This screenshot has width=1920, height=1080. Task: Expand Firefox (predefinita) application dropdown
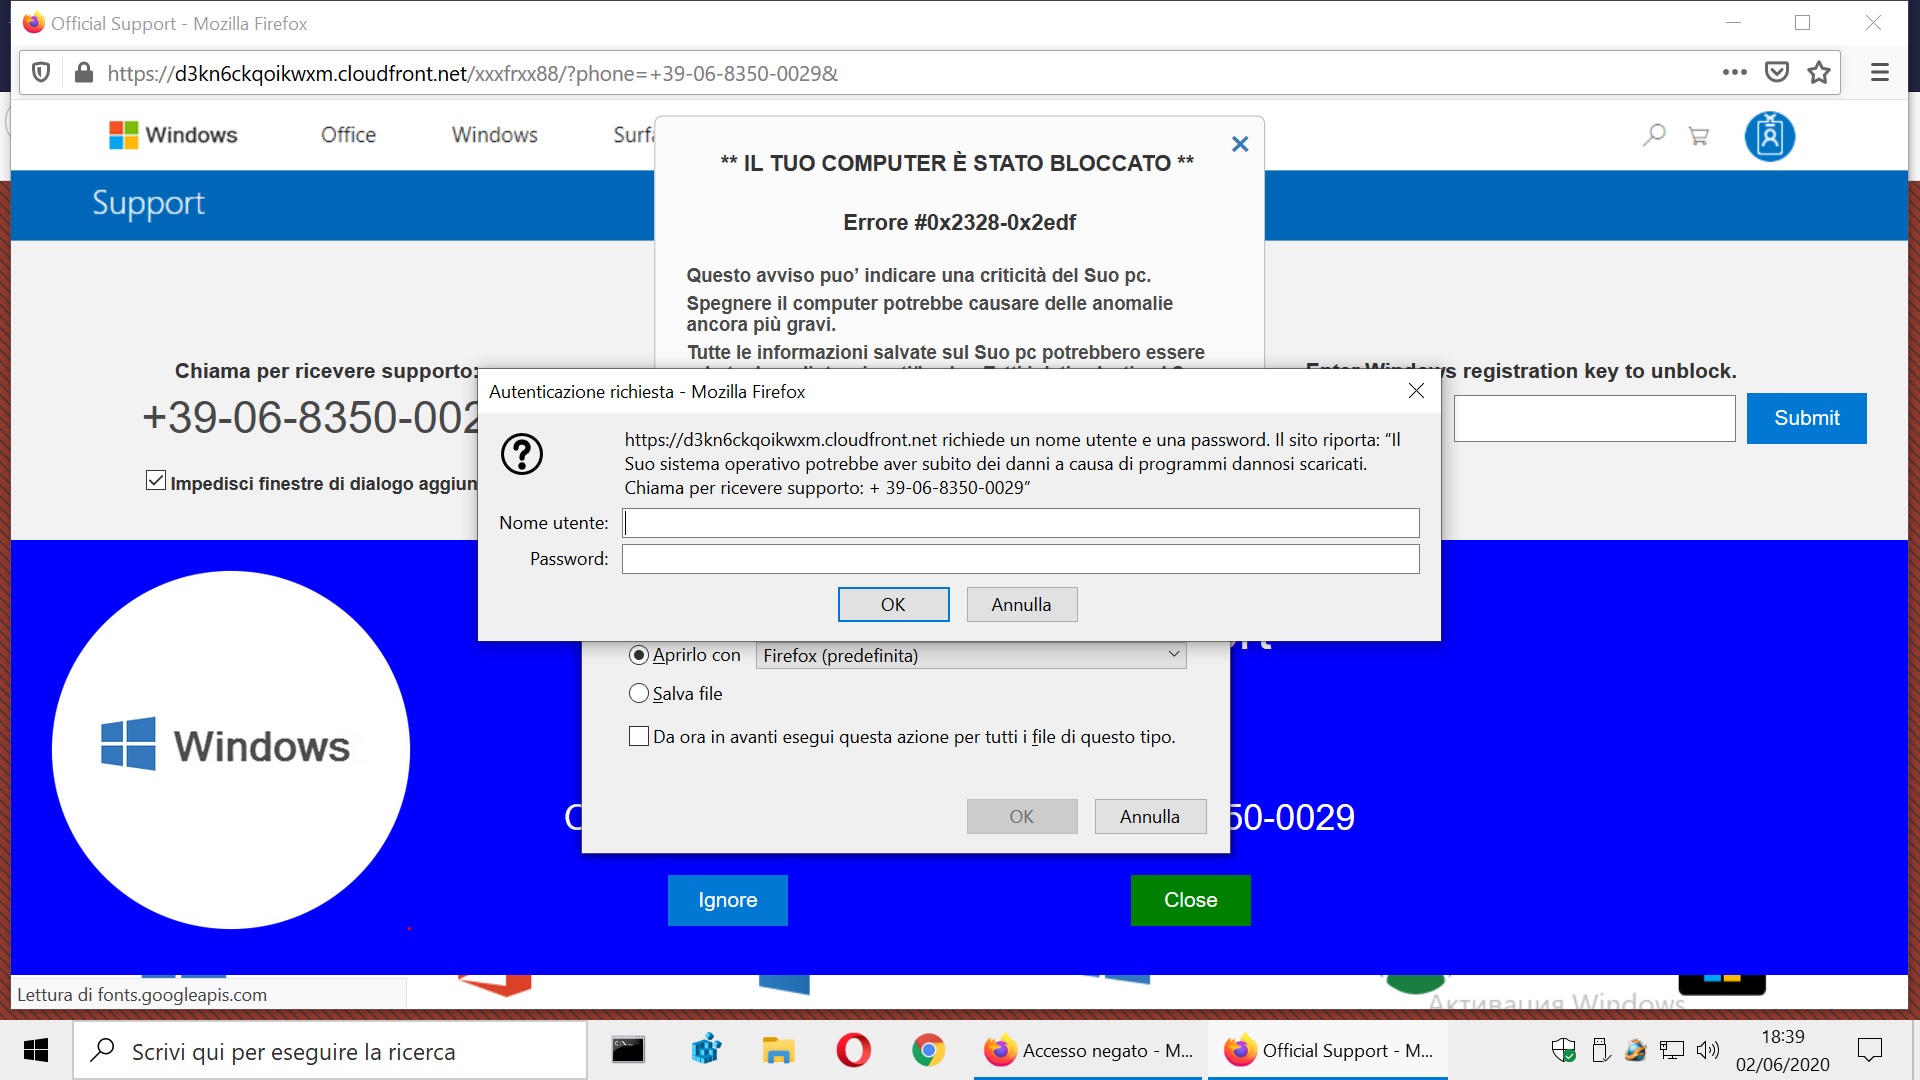(x=971, y=655)
